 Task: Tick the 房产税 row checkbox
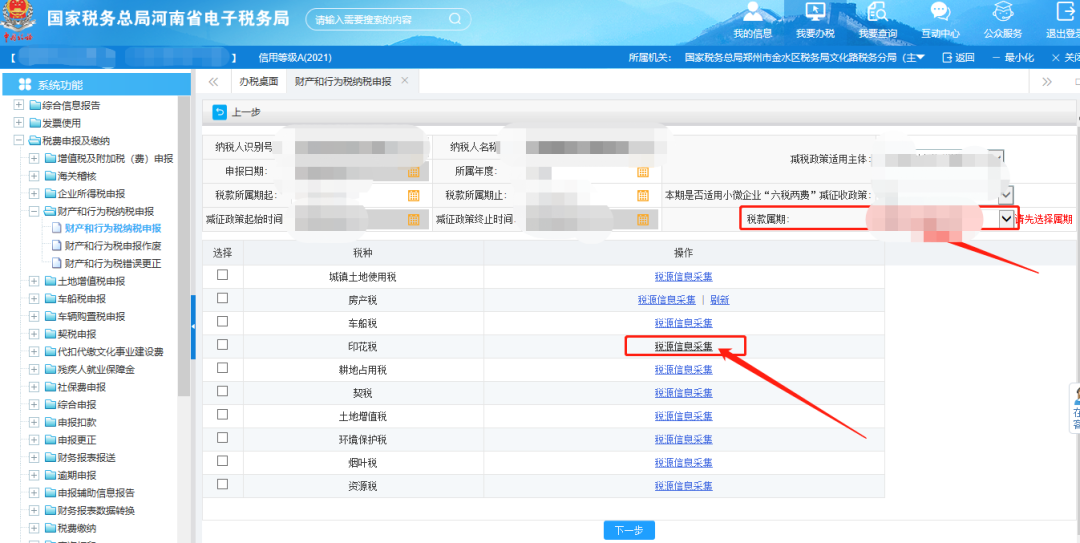point(223,298)
